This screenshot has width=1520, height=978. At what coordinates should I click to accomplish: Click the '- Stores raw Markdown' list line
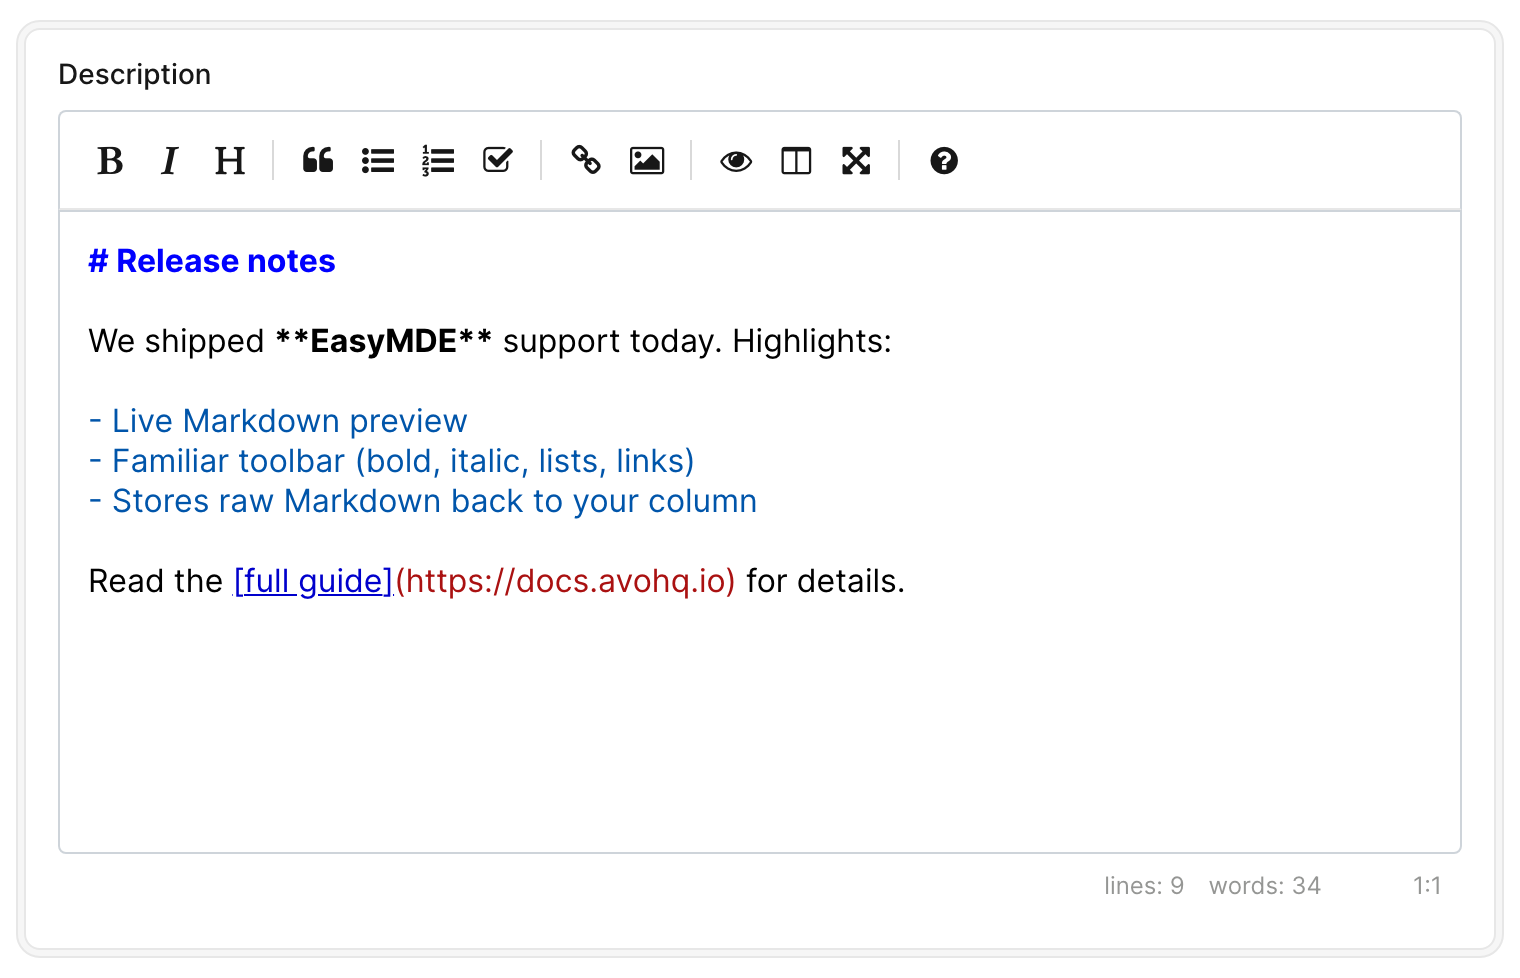[423, 501]
